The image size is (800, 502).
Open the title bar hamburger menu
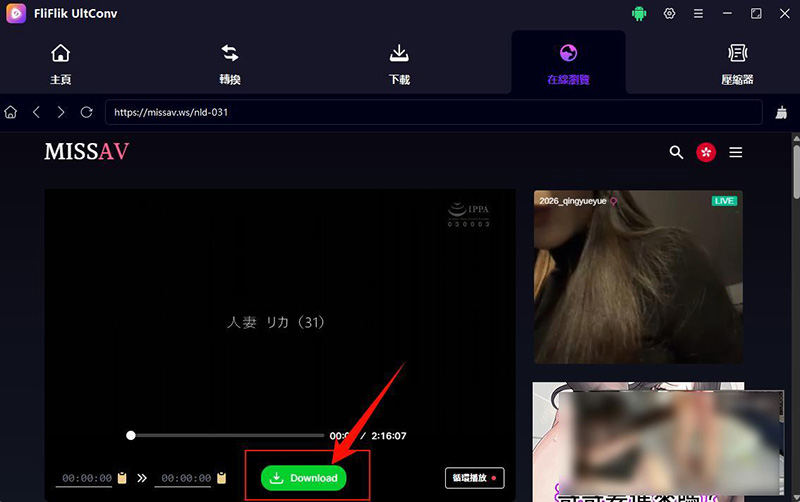point(698,14)
